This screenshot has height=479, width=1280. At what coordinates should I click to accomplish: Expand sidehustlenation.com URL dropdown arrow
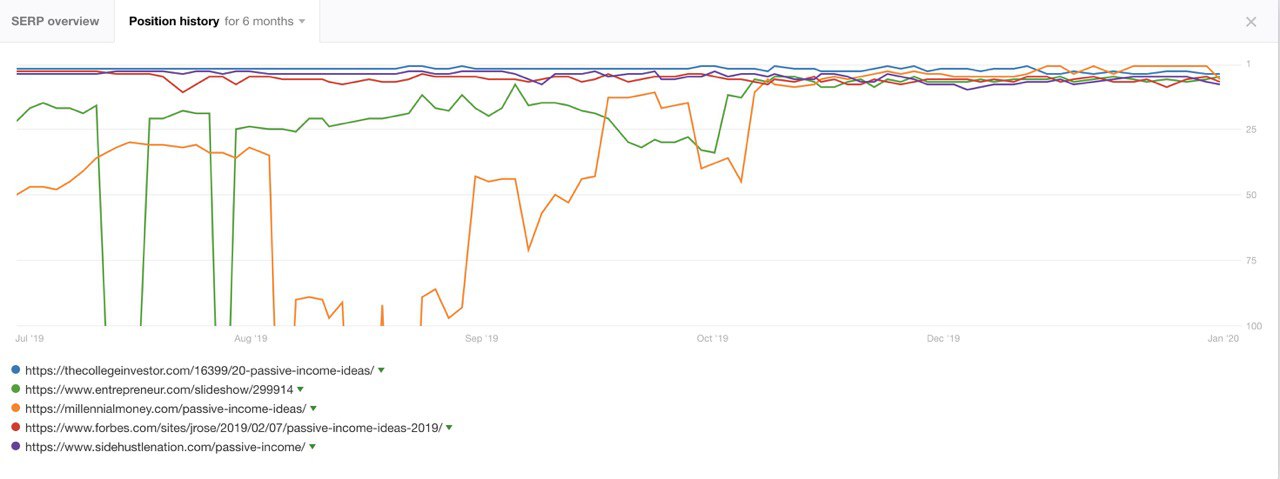pos(313,446)
